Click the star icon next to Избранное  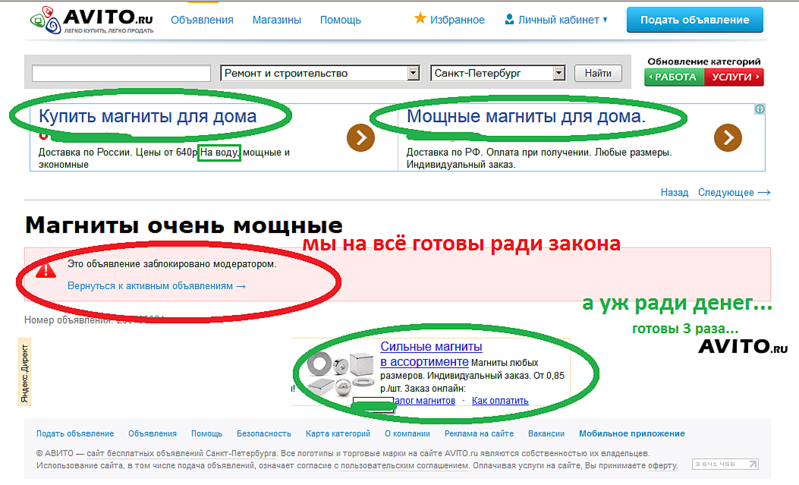point(420,19)
